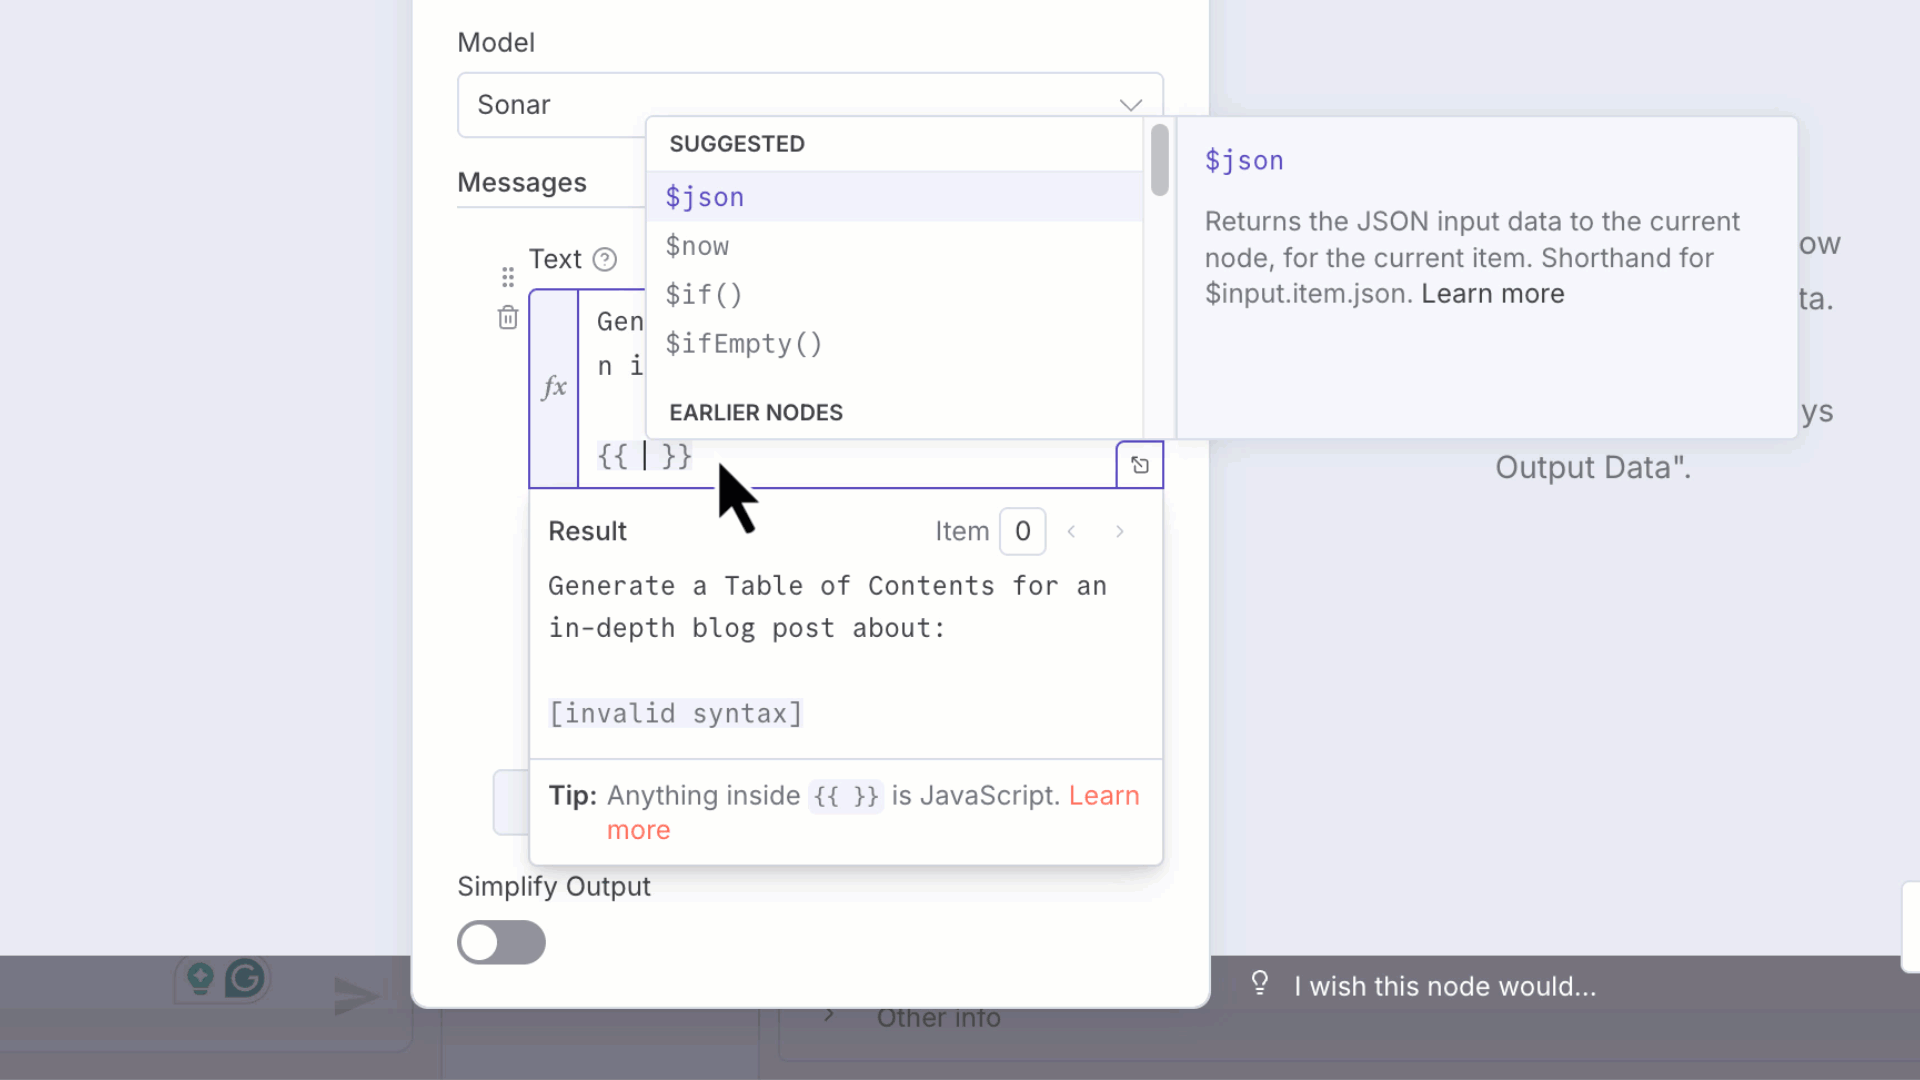Go to previous item with left arrow
Viewport: 1920px width, 1080px height.
1071,532
